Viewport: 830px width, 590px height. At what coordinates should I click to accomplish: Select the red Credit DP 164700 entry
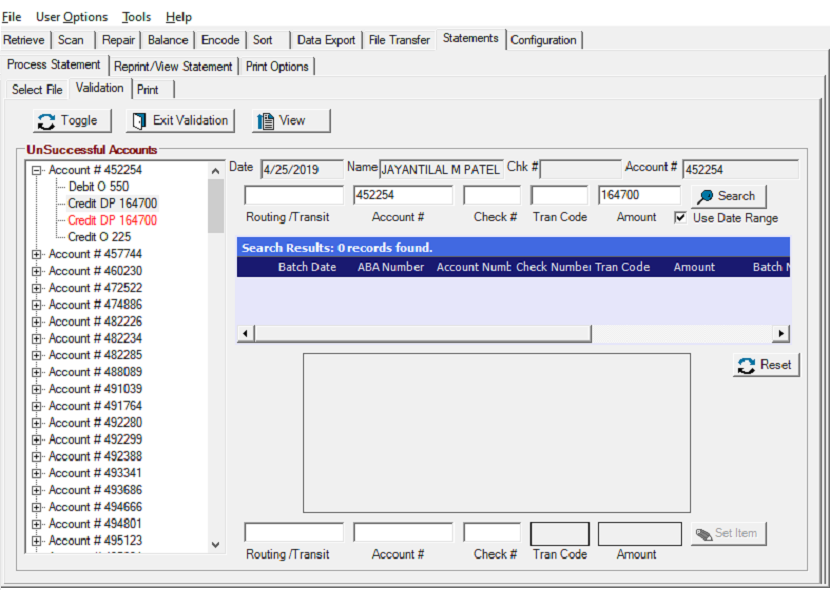pos(112,220)
